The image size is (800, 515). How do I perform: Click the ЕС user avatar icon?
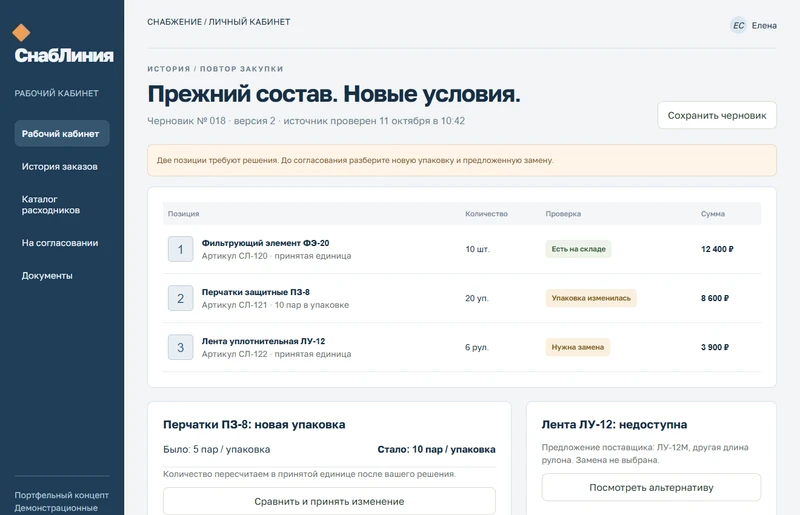[x=738, y=26]
